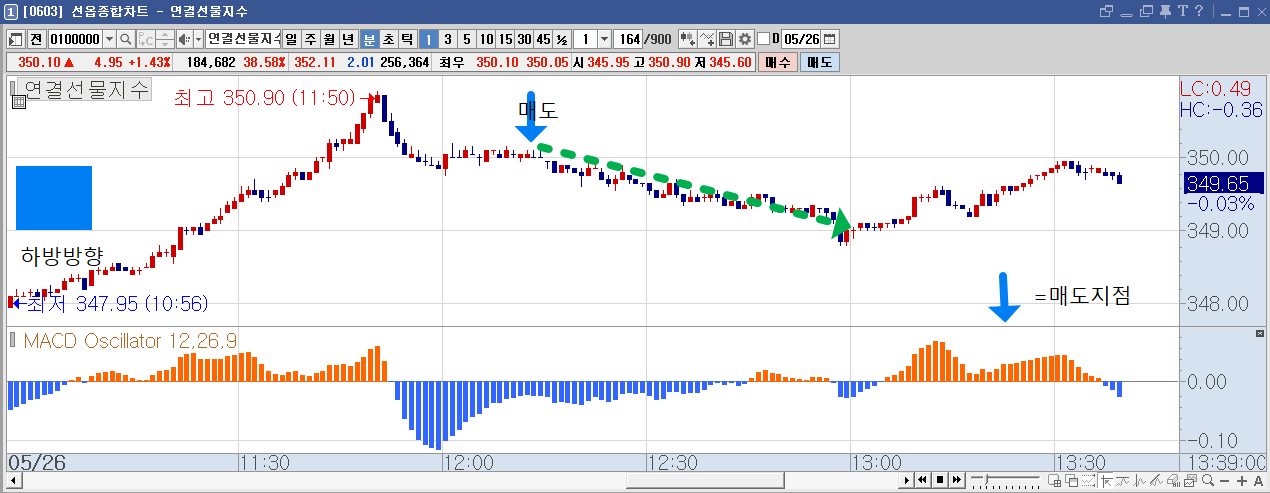Click the pin window icon in title bar

pos(1165,11)
